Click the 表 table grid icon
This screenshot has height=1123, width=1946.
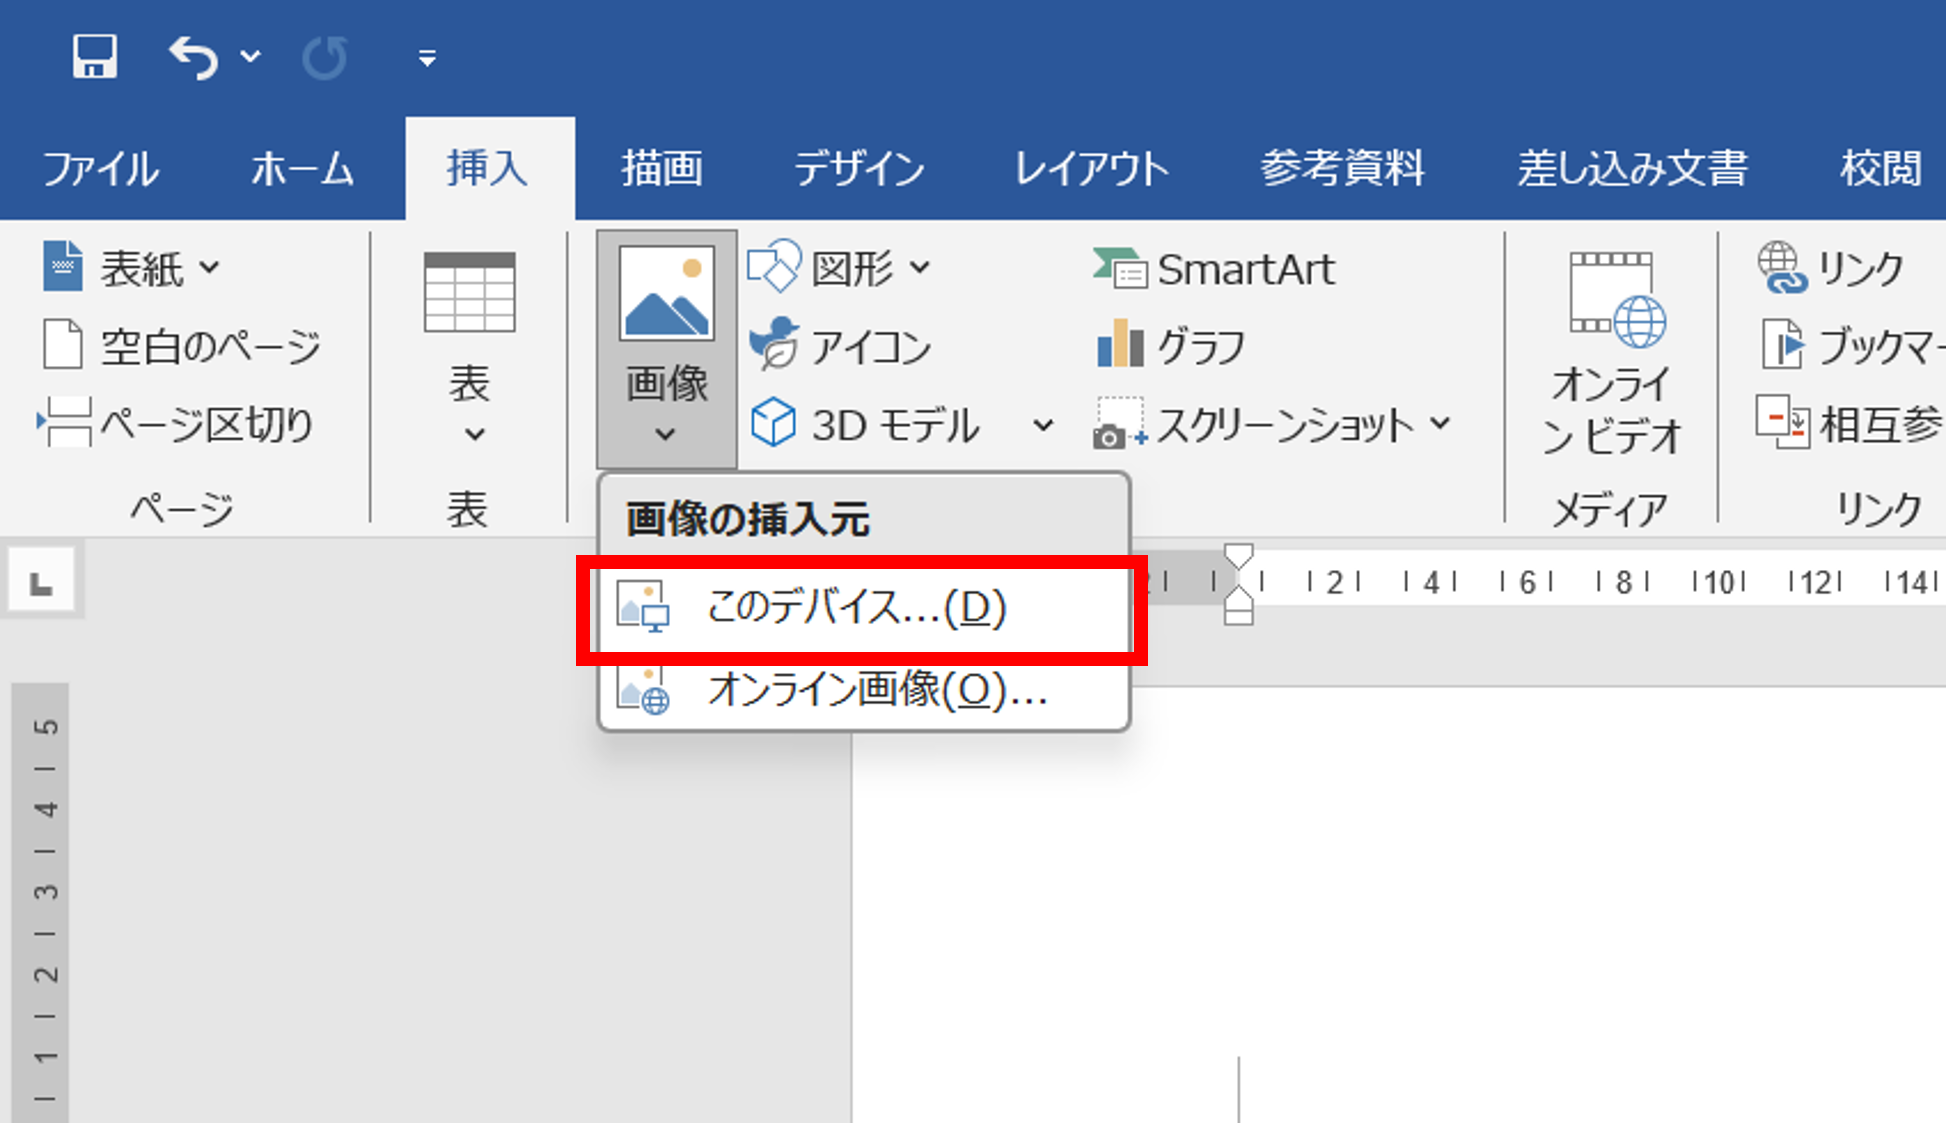[469, 292]
